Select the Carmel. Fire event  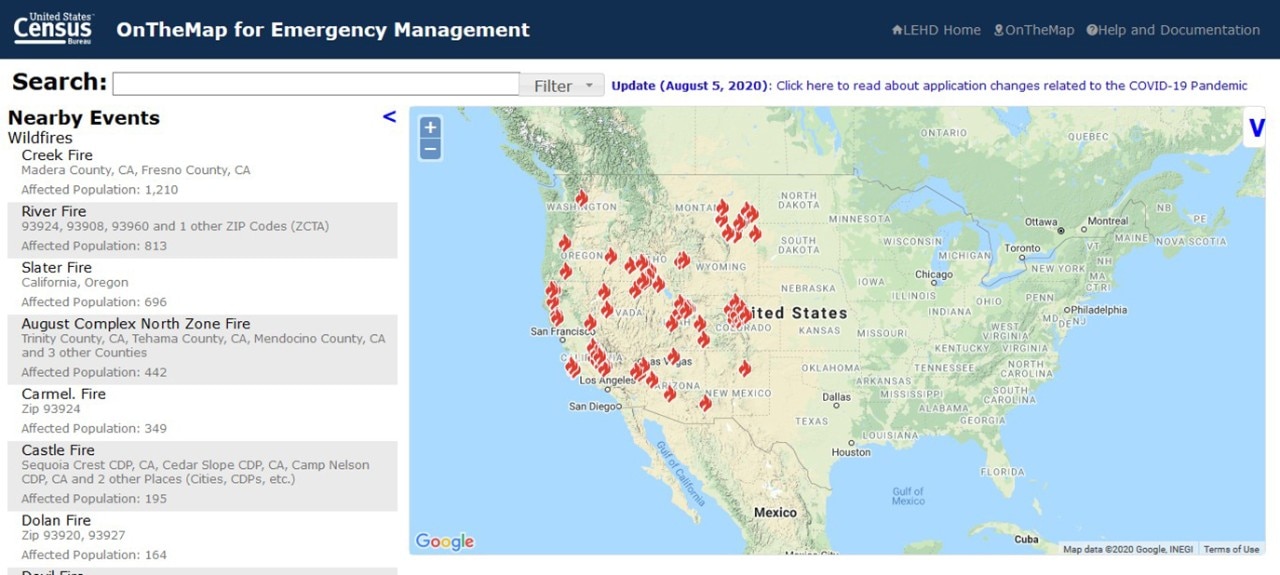tap(63, 394)
